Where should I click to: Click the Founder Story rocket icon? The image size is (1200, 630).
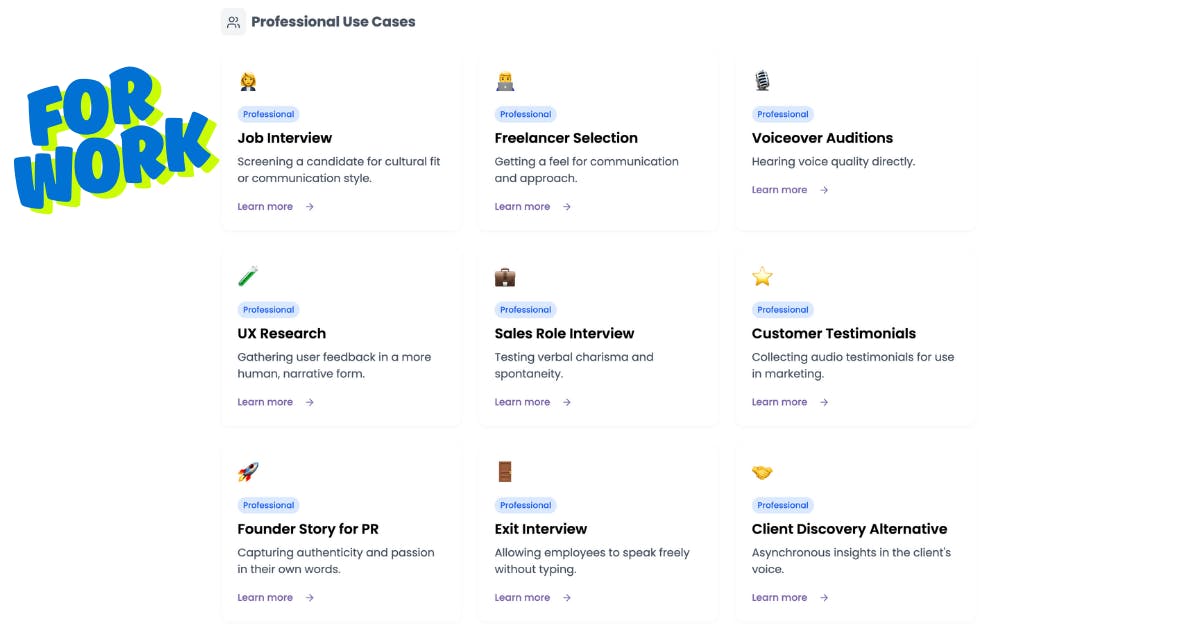pyautogui.click(x=248, y=472)
